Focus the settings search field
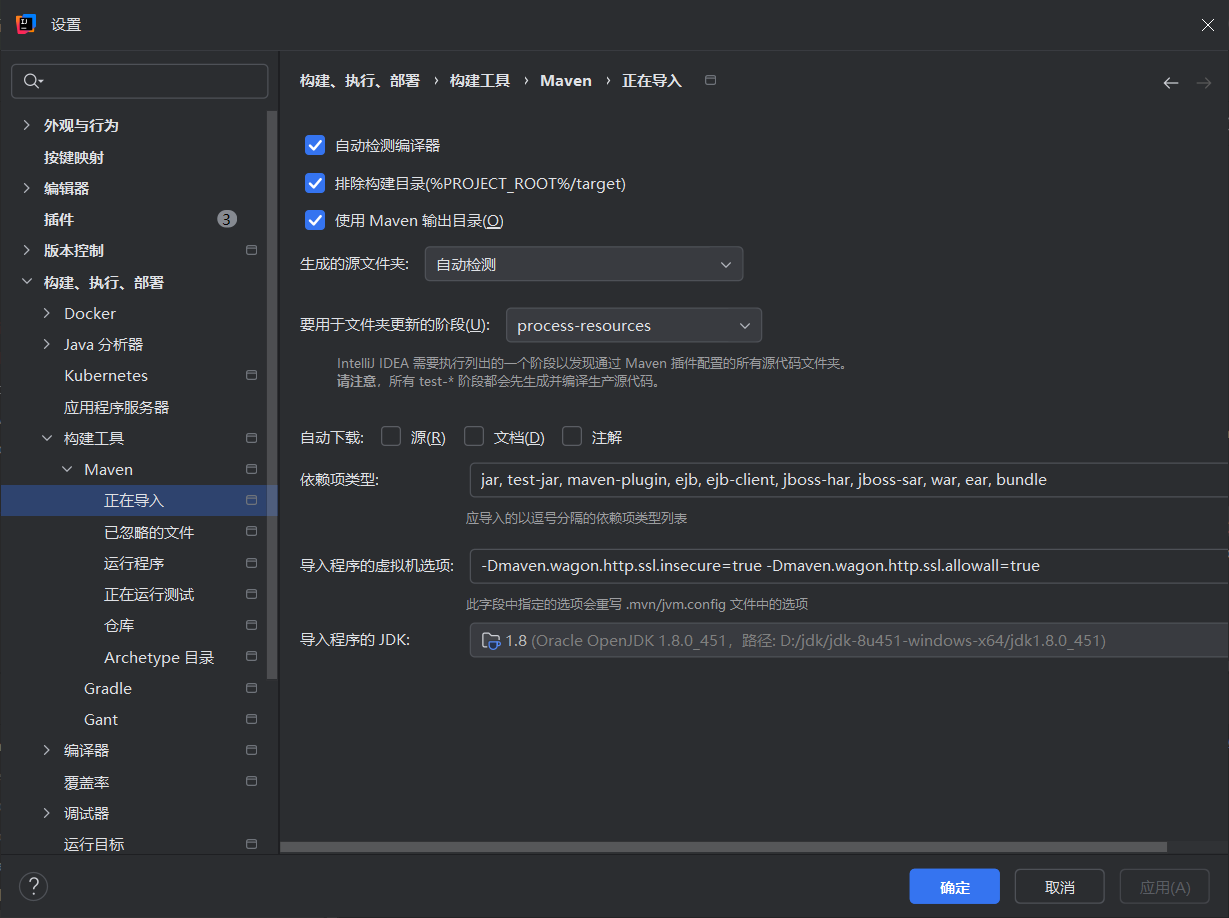Image resolution: width=1229 pixels, height=918 pixels. coord(139,81)
